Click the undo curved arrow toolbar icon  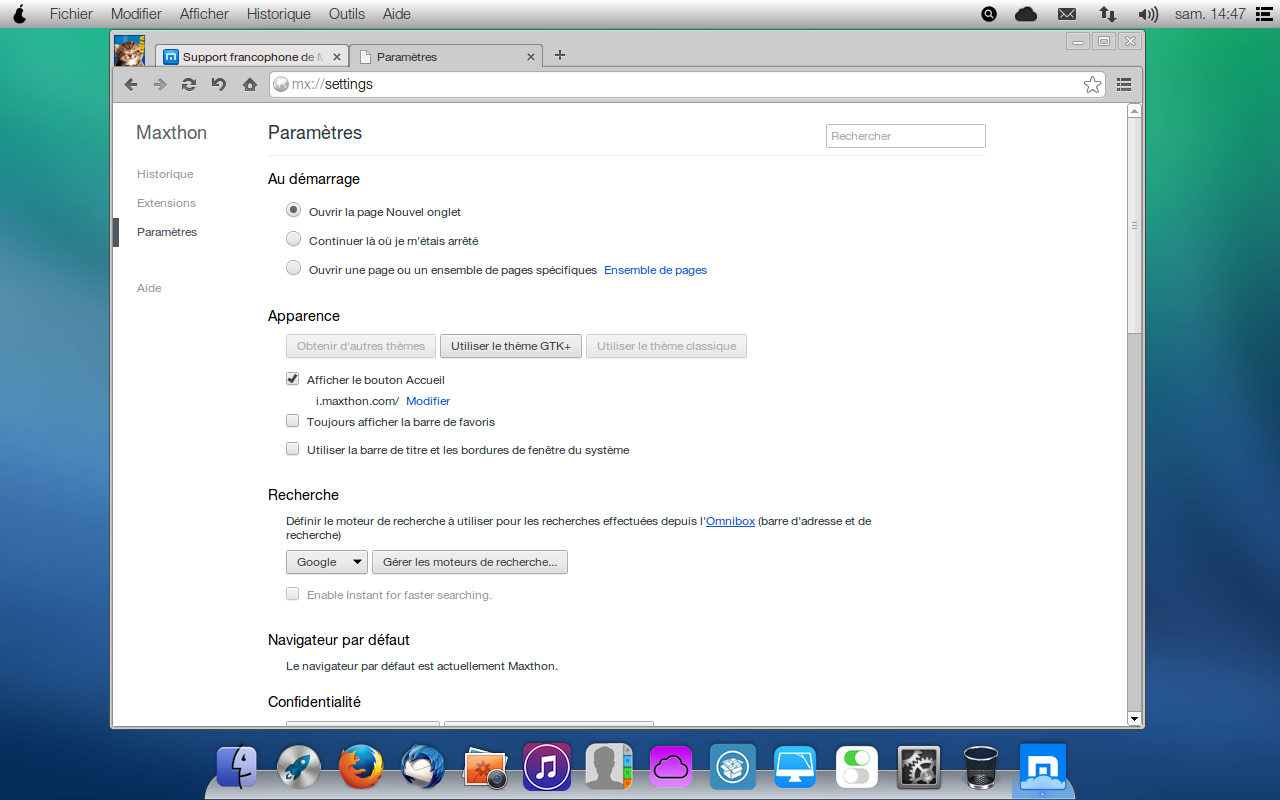click(x=219, y=85)
